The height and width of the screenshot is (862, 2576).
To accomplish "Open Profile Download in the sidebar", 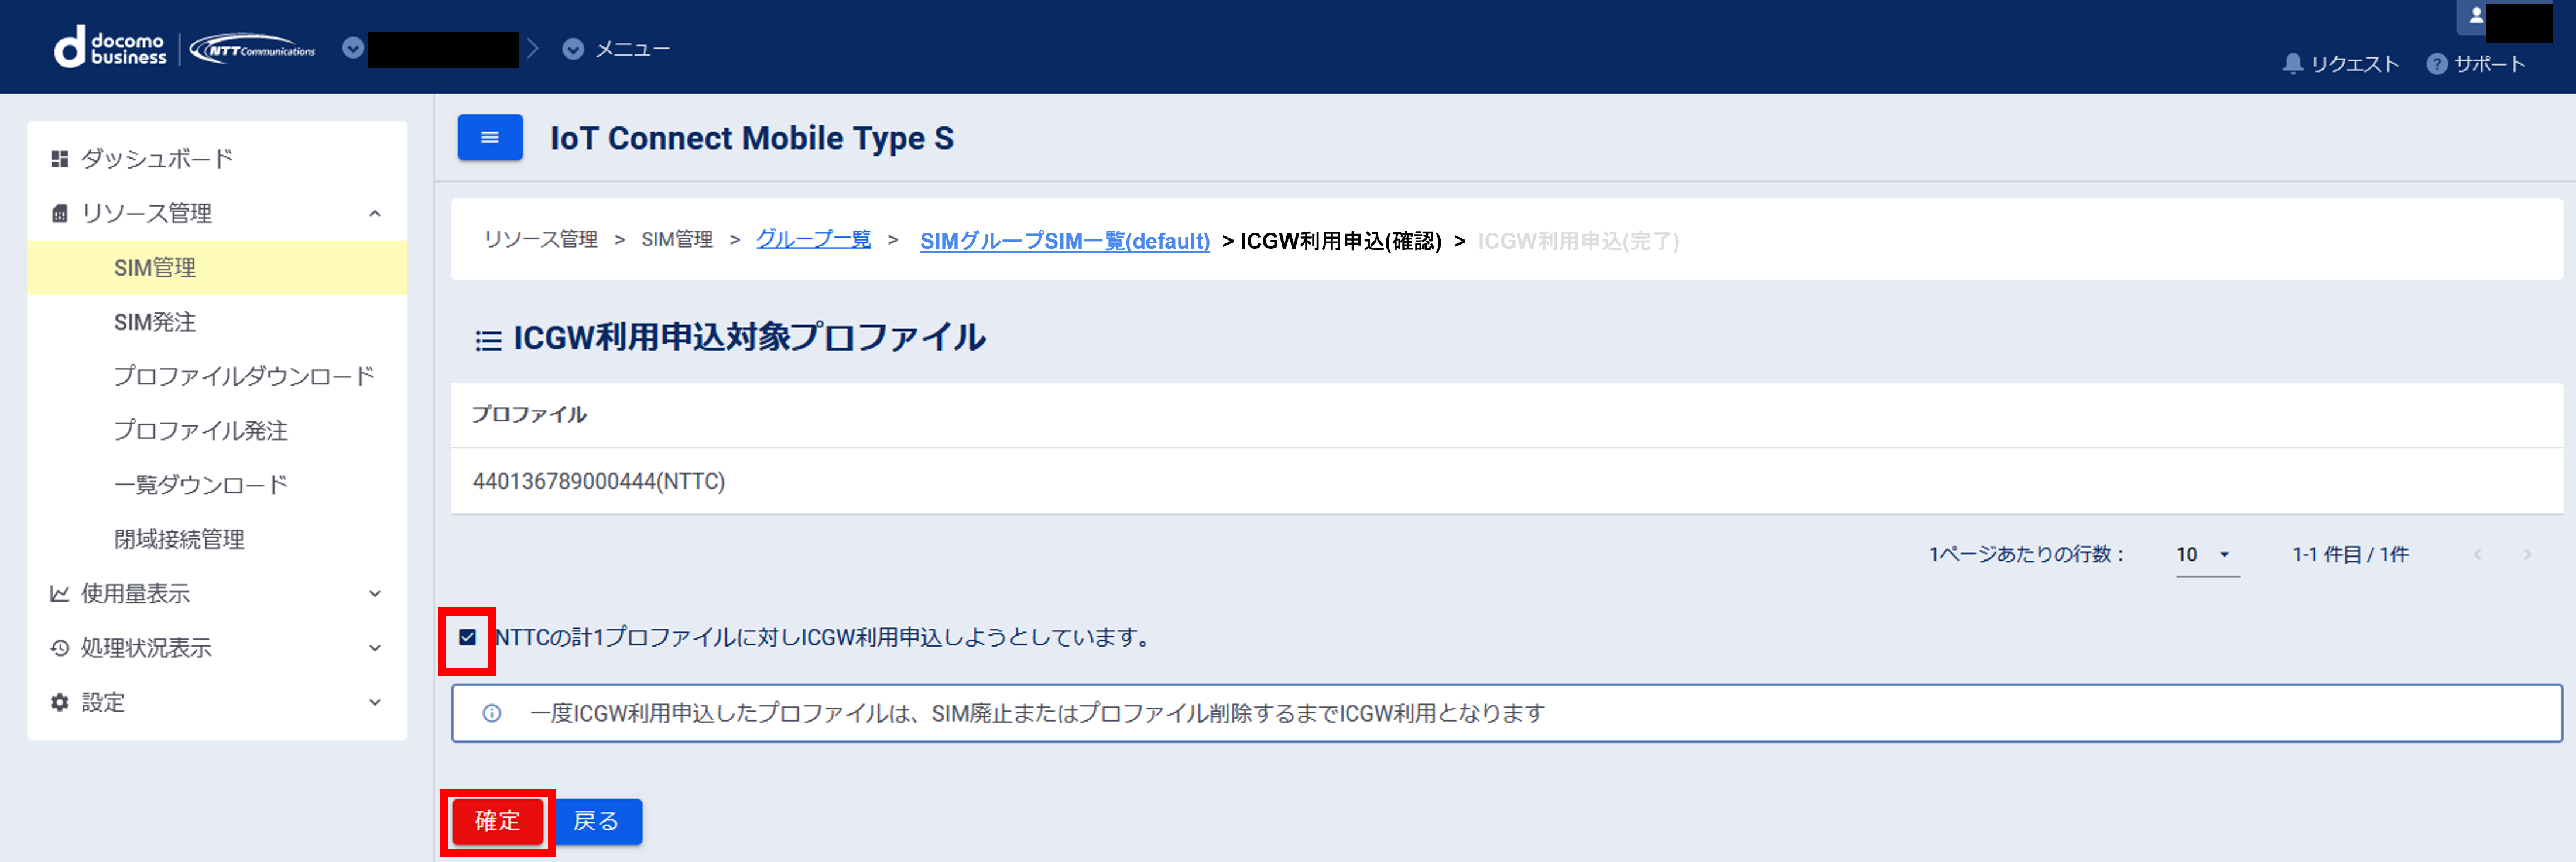I will (x=243, y=376).
